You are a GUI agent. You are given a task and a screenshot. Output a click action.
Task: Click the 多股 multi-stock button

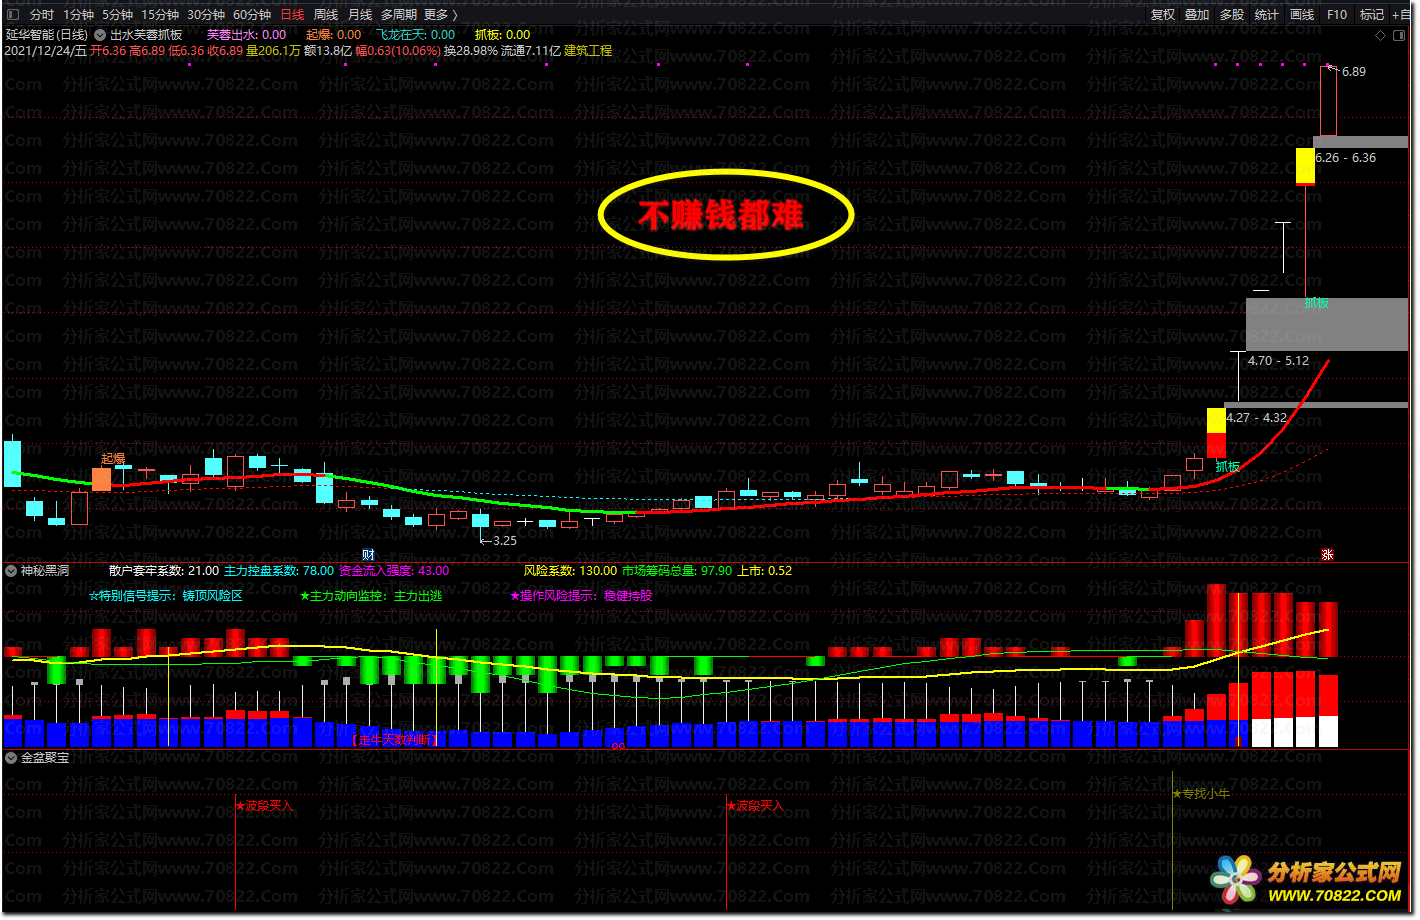pos(1232,15)
